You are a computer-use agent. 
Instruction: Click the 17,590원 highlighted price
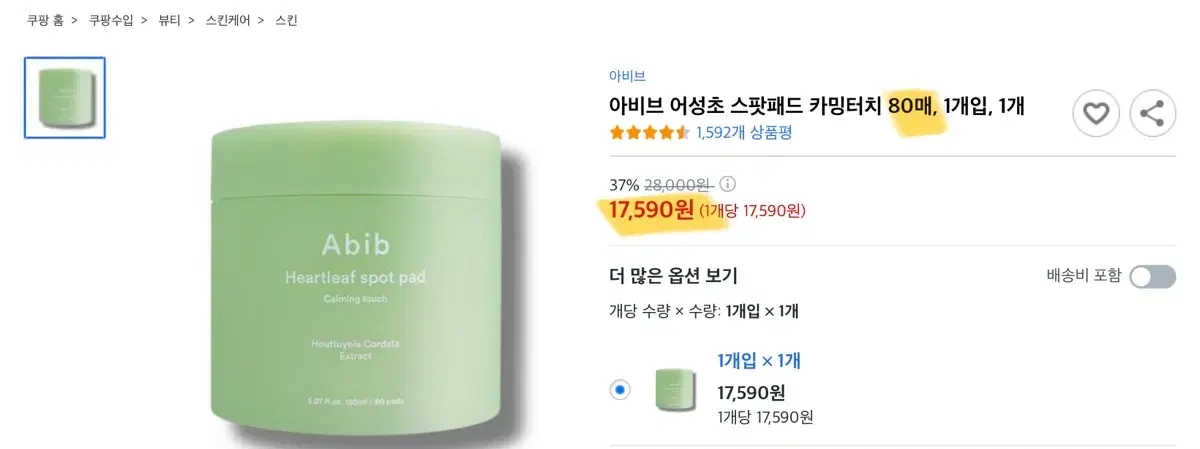point(651,210)
